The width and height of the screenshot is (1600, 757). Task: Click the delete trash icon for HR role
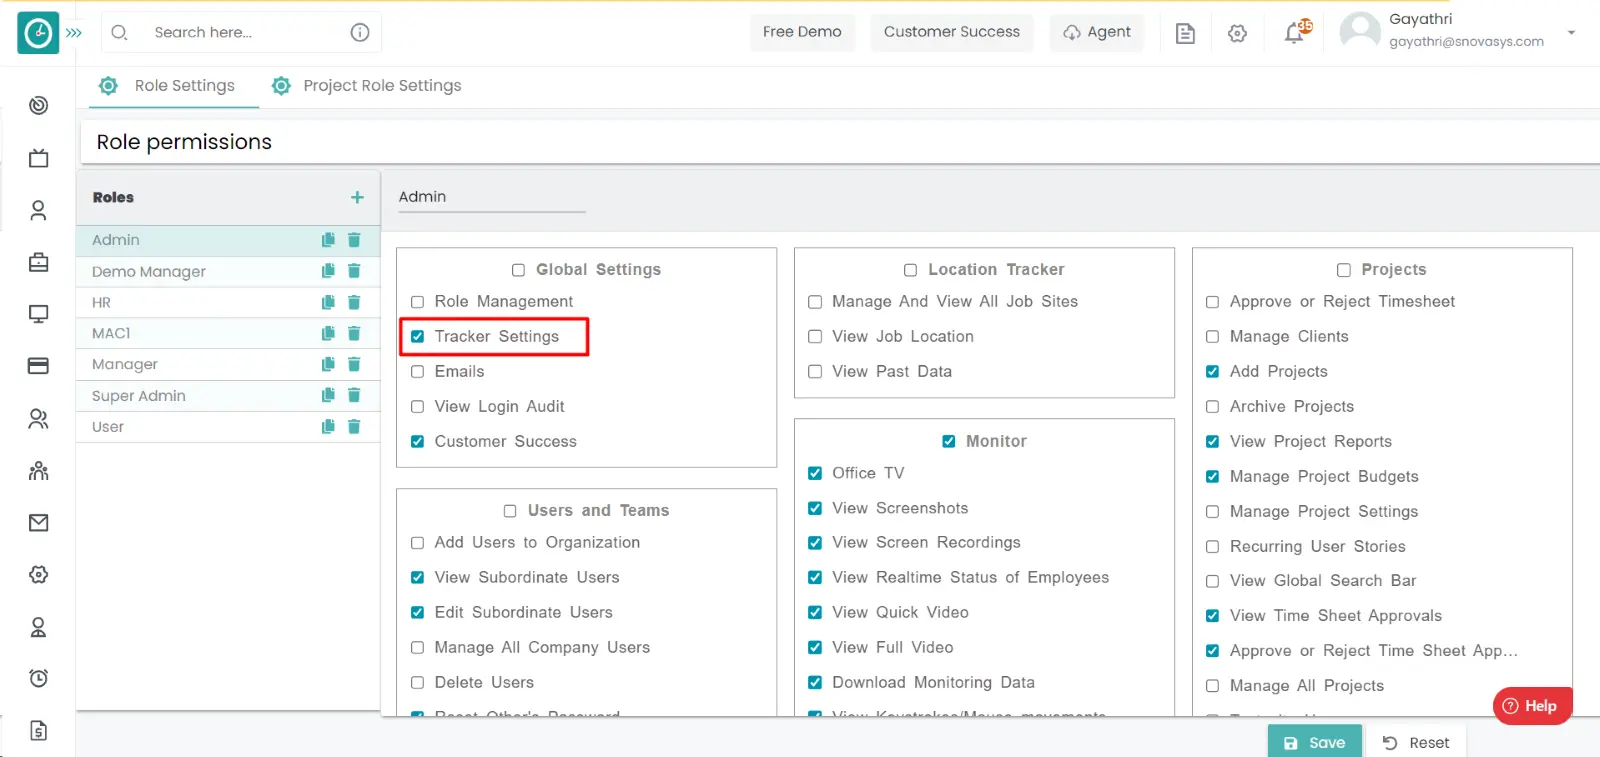[354, 302]
